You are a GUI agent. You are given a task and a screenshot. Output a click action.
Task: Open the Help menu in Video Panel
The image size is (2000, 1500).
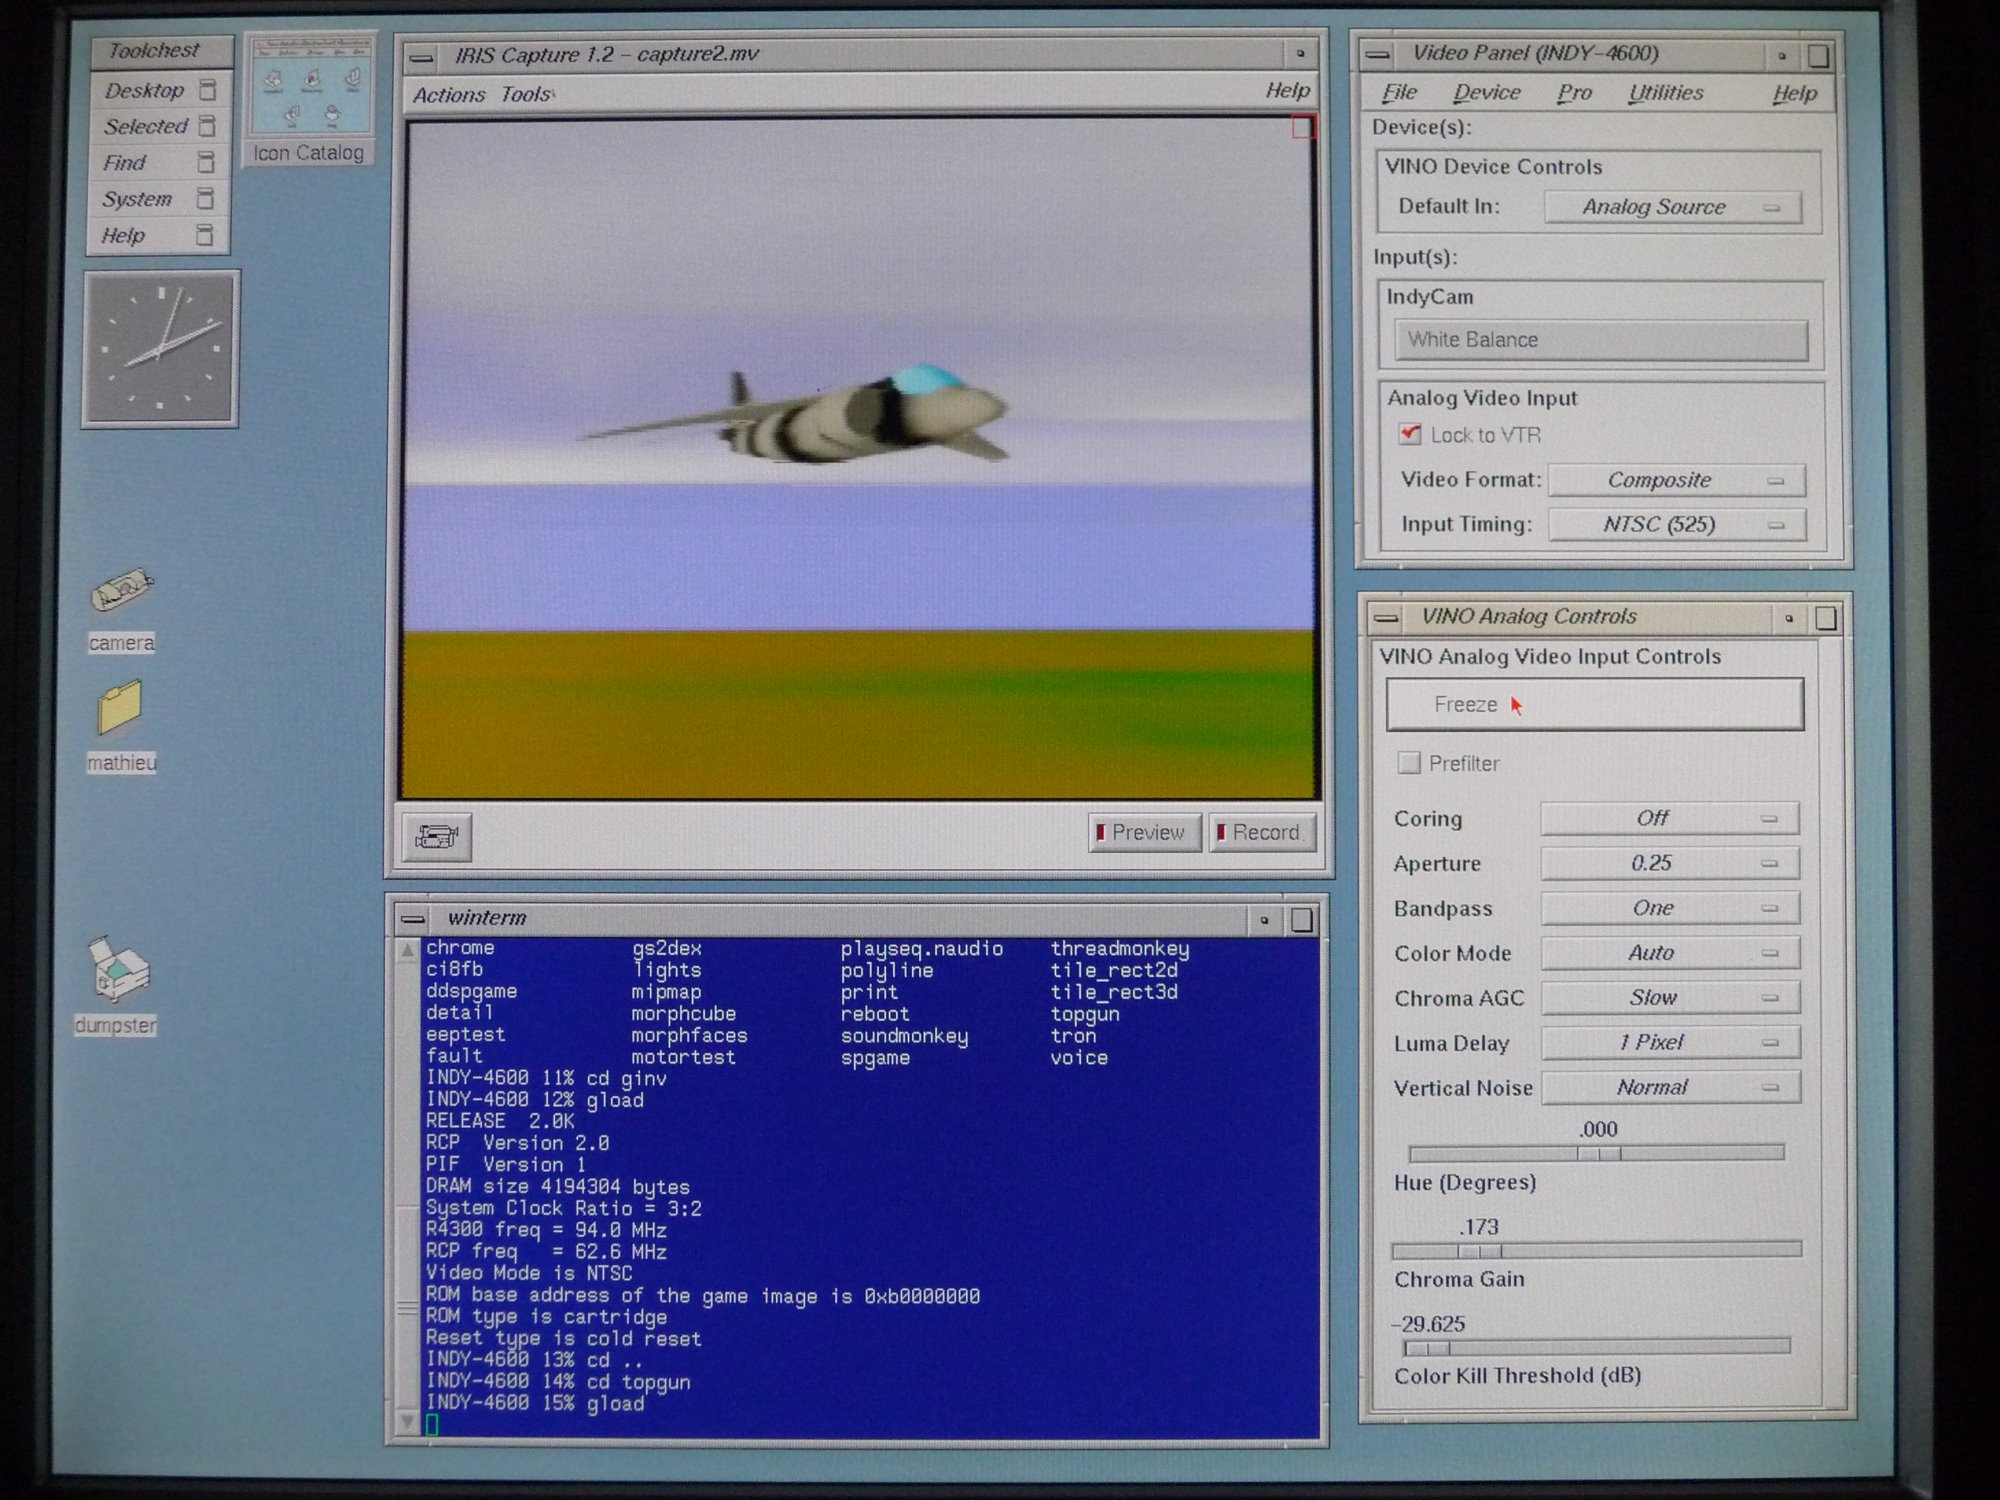(1795, 94)
